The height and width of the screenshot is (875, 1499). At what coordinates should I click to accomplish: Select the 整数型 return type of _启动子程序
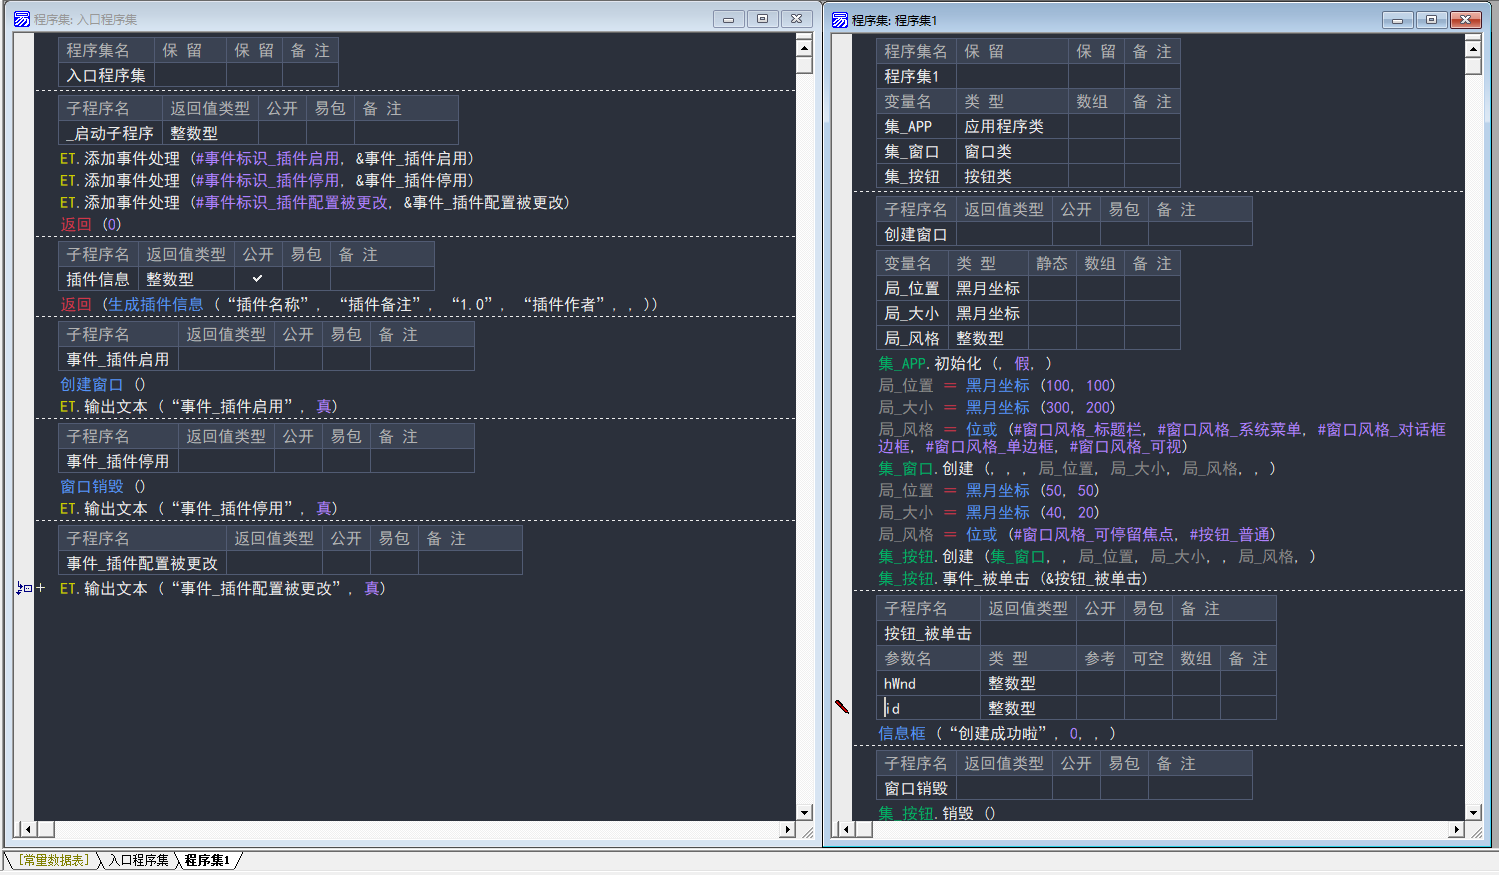point(194,133)
